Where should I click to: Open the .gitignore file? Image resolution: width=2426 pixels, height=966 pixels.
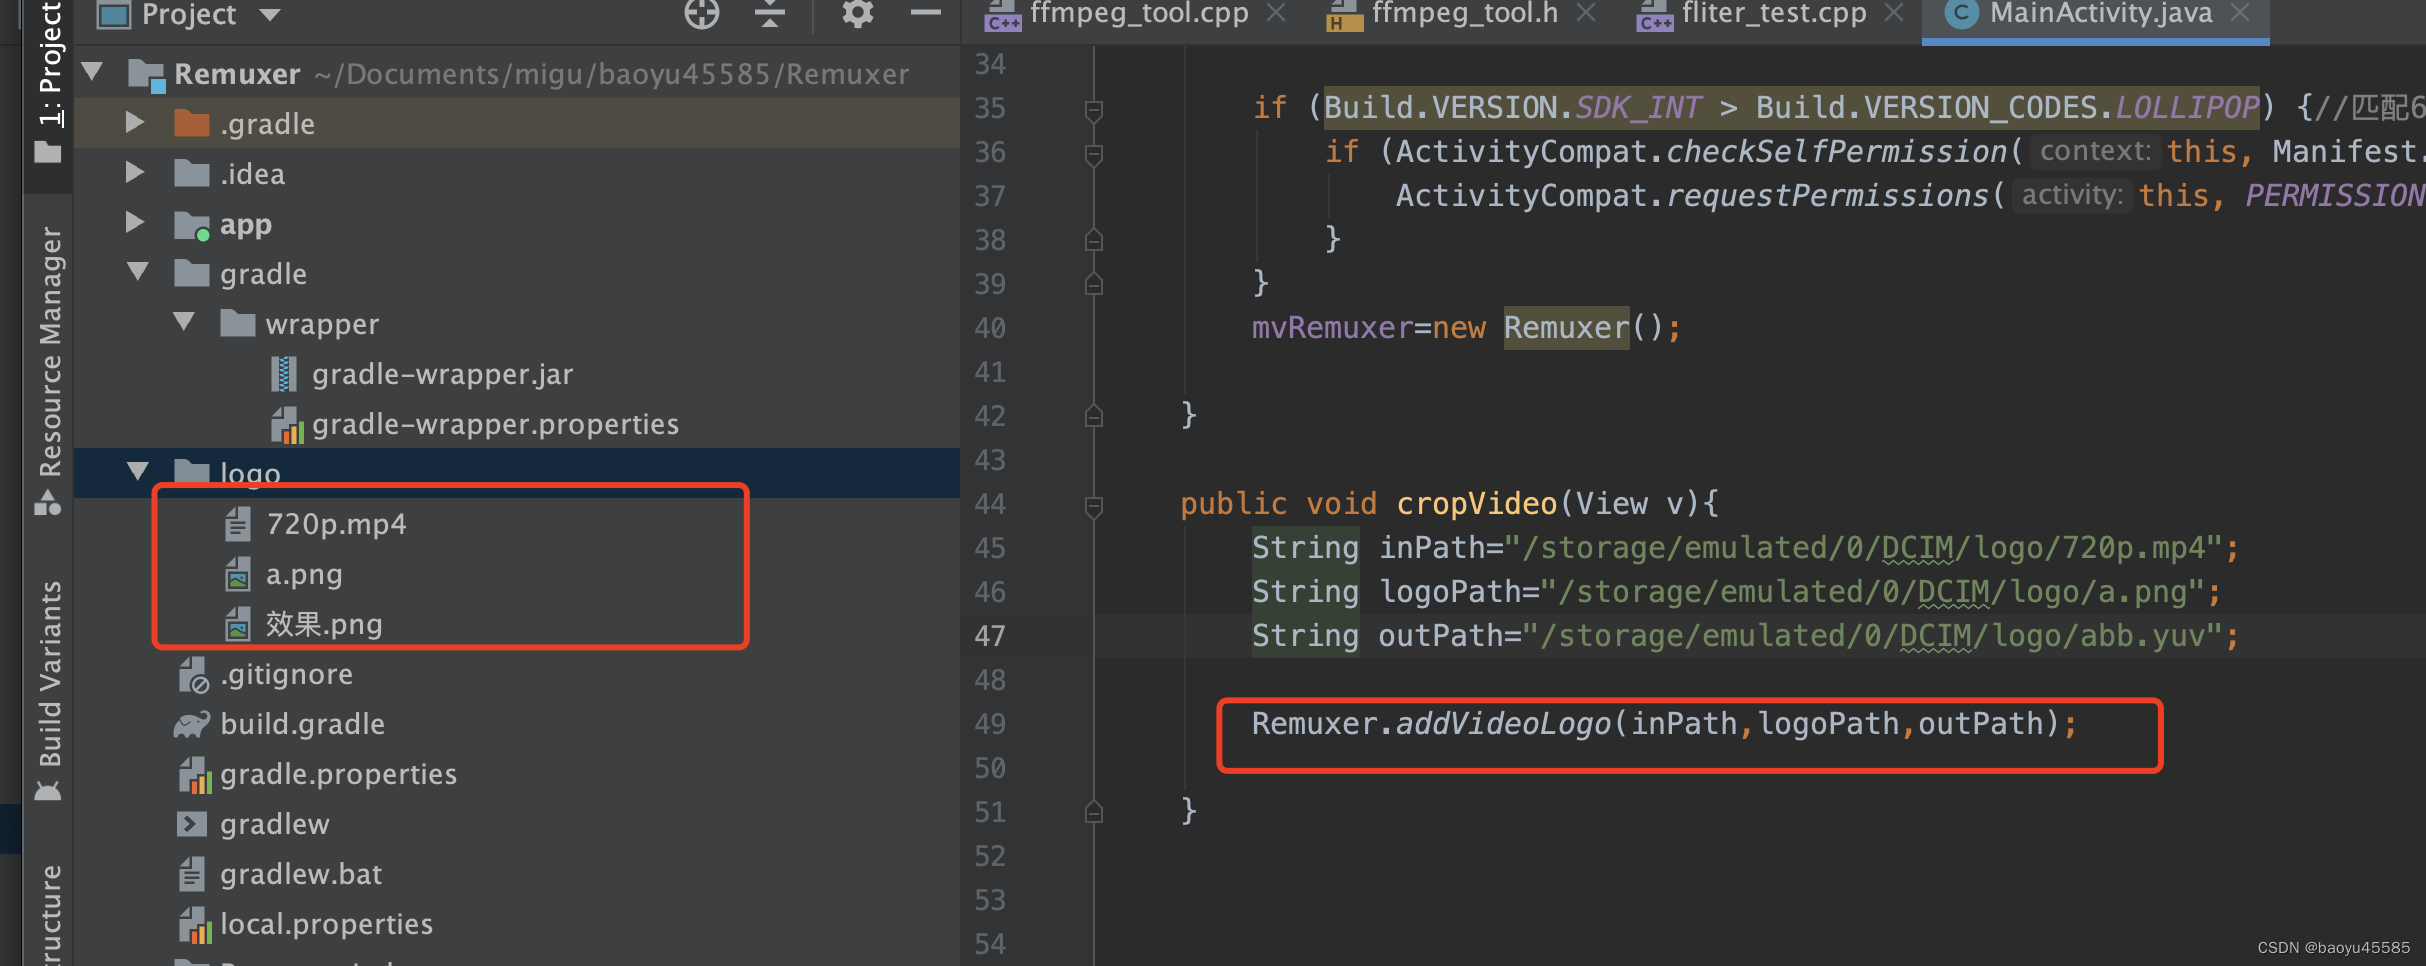click(287, 674)
